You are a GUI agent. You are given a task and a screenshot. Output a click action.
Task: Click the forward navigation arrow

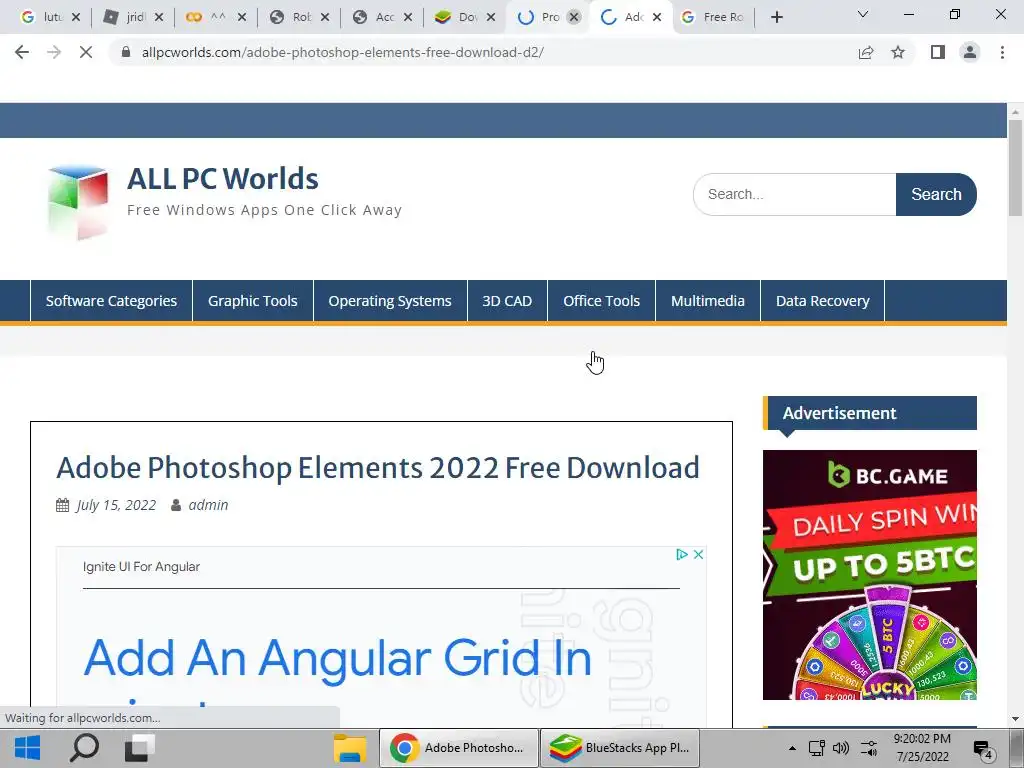point(54,52)
